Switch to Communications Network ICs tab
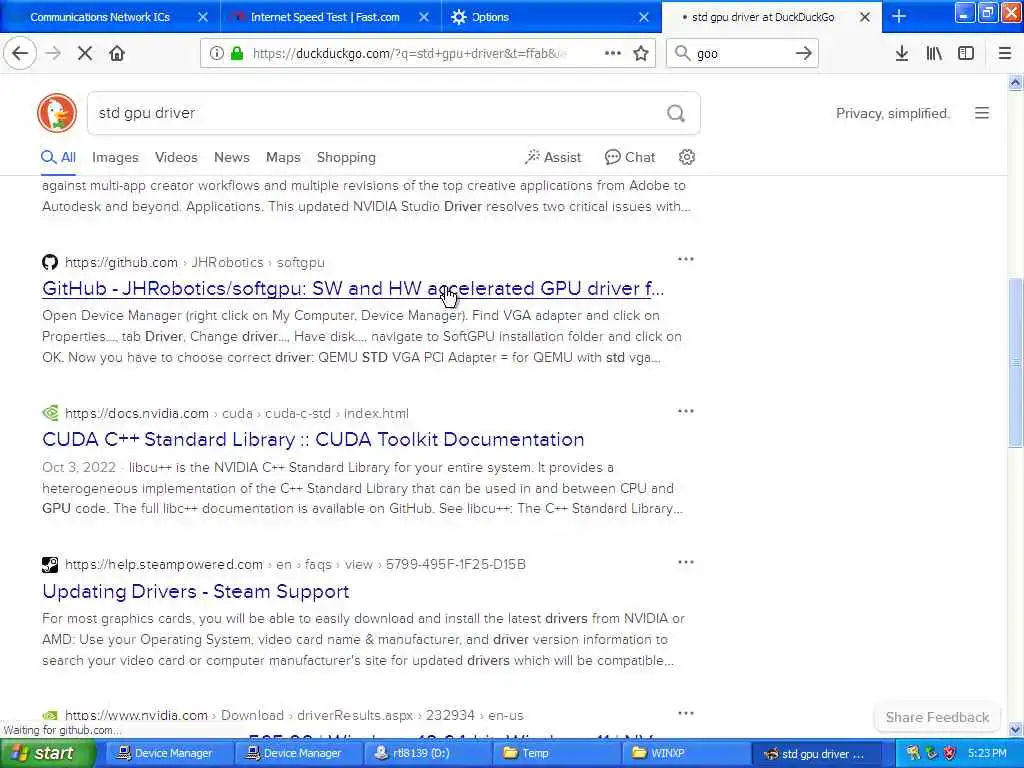 (100, 17)
